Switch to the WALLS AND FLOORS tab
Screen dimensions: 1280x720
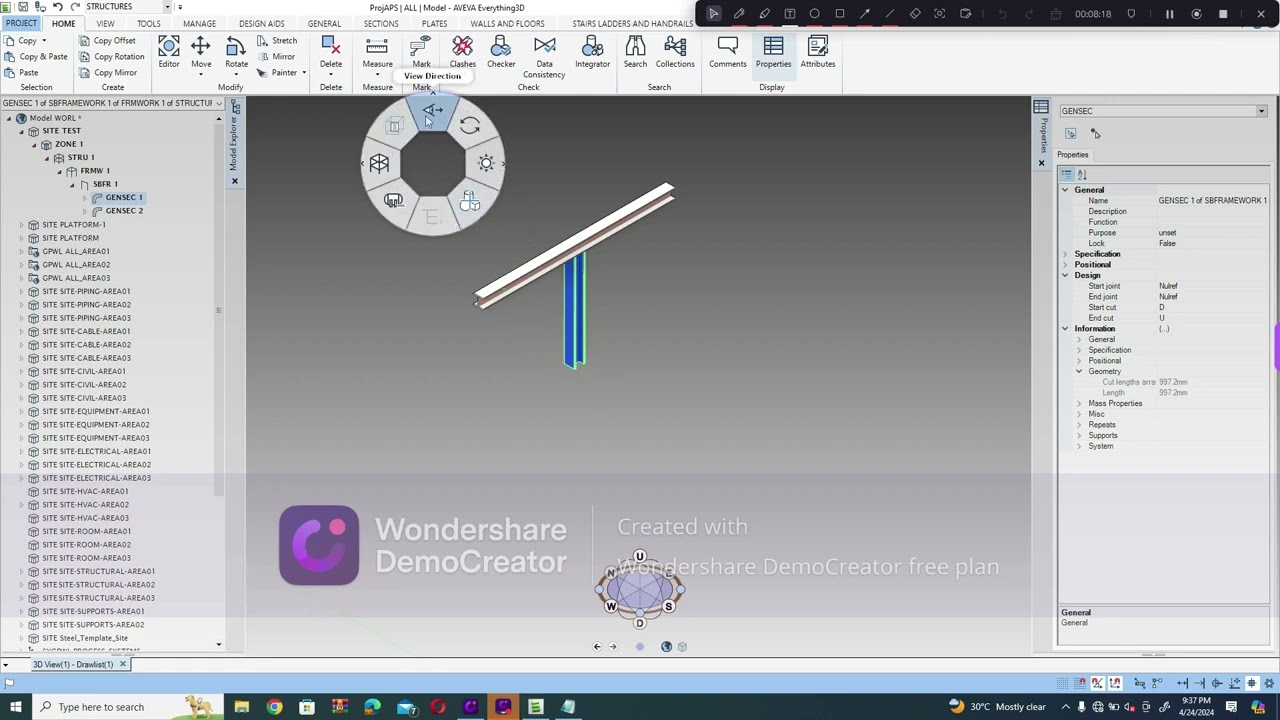tap(508, 23)
